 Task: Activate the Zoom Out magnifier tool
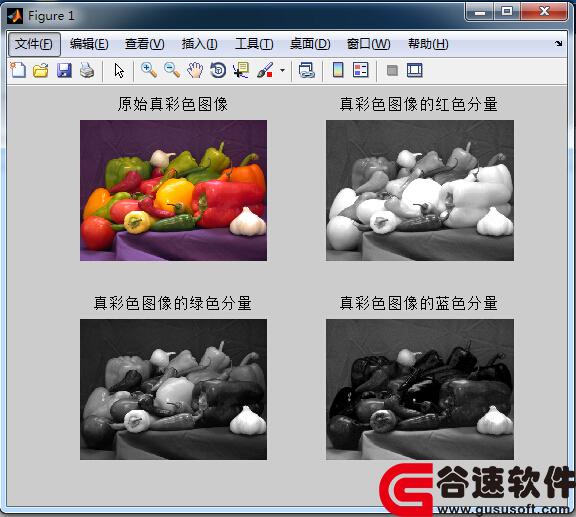[172, 70]
